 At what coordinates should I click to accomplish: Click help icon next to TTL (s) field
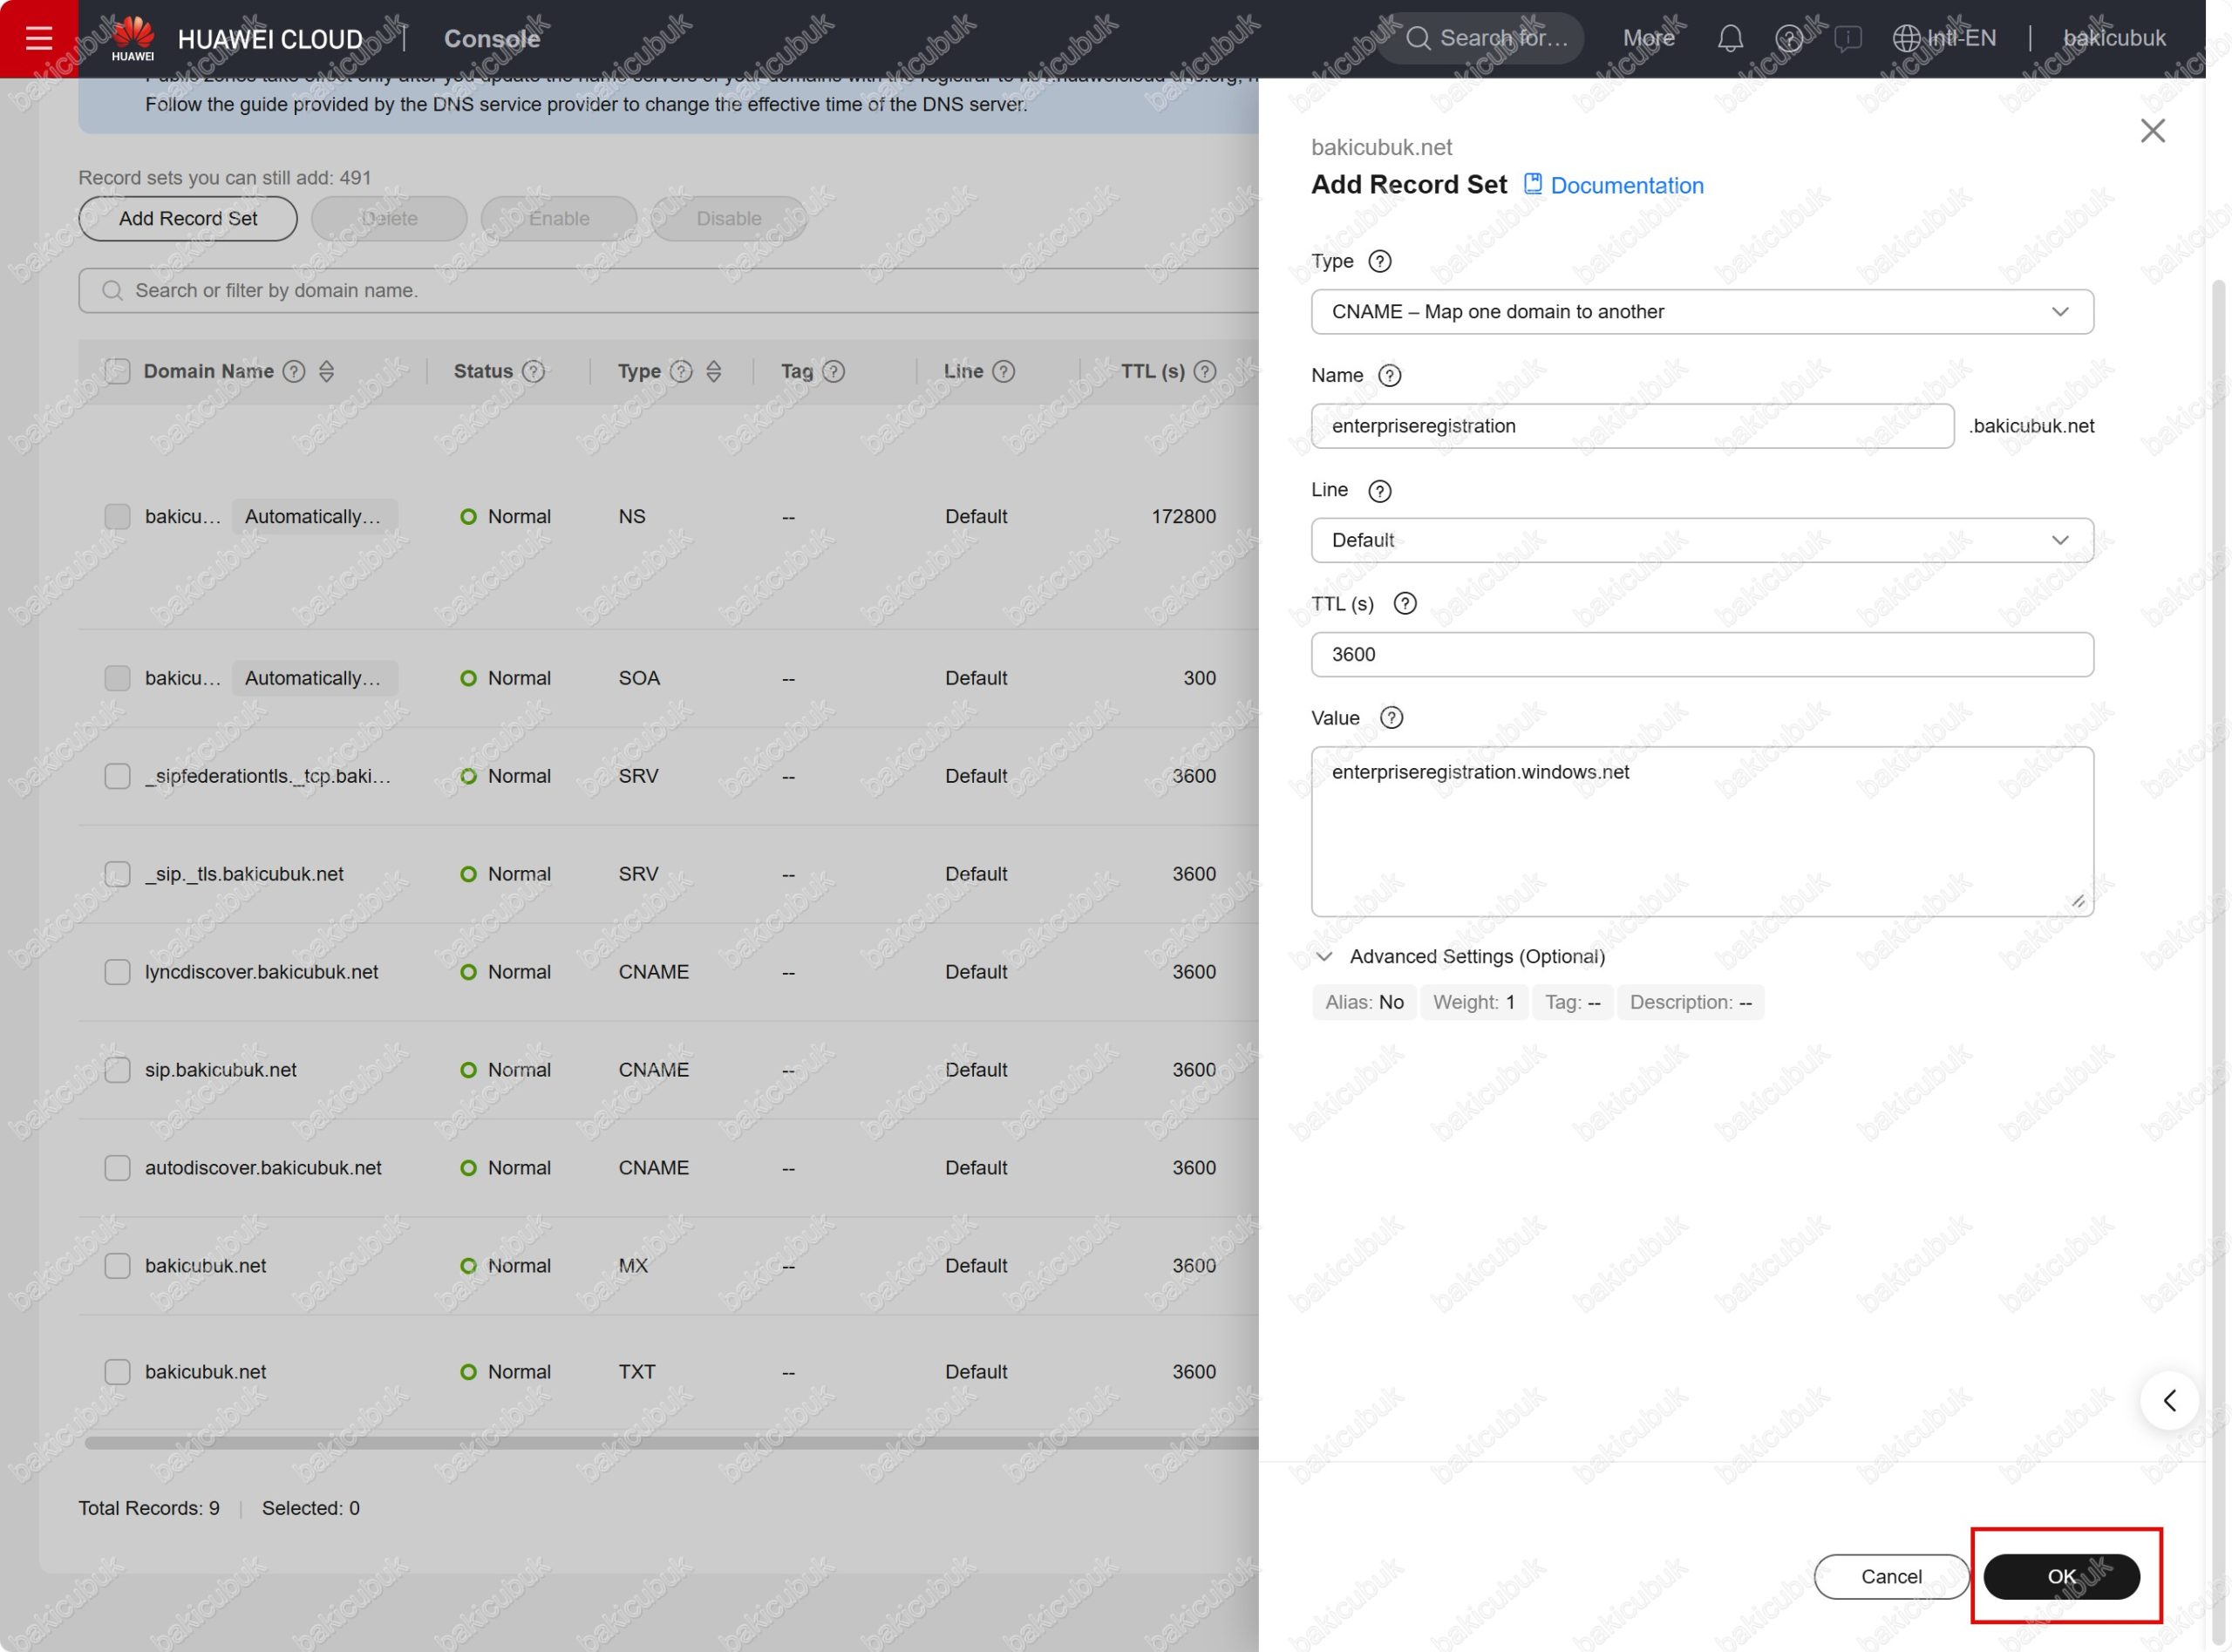(1404, 603)
